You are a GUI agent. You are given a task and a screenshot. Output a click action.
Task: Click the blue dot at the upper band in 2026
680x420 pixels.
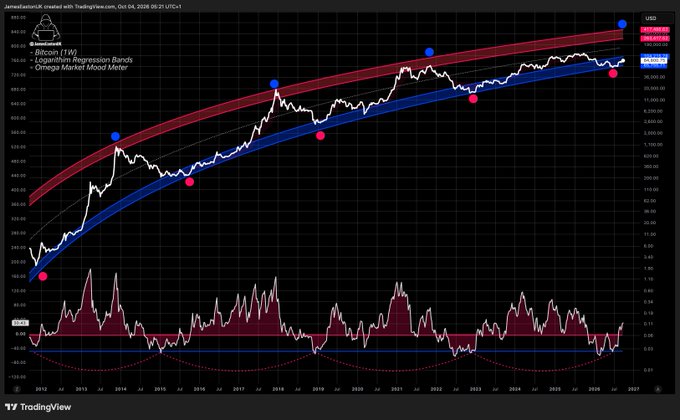pyautogui.click(x=622, y=24)
